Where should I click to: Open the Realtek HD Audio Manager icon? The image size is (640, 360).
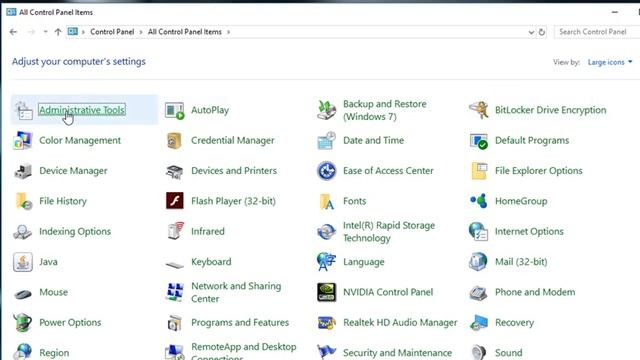pos(327,323)
